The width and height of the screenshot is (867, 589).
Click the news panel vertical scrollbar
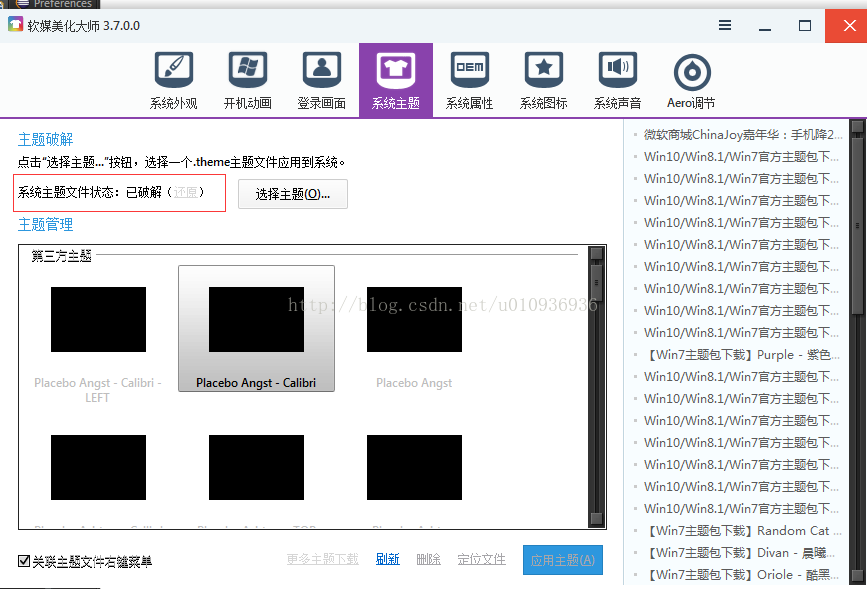[858, 226]
